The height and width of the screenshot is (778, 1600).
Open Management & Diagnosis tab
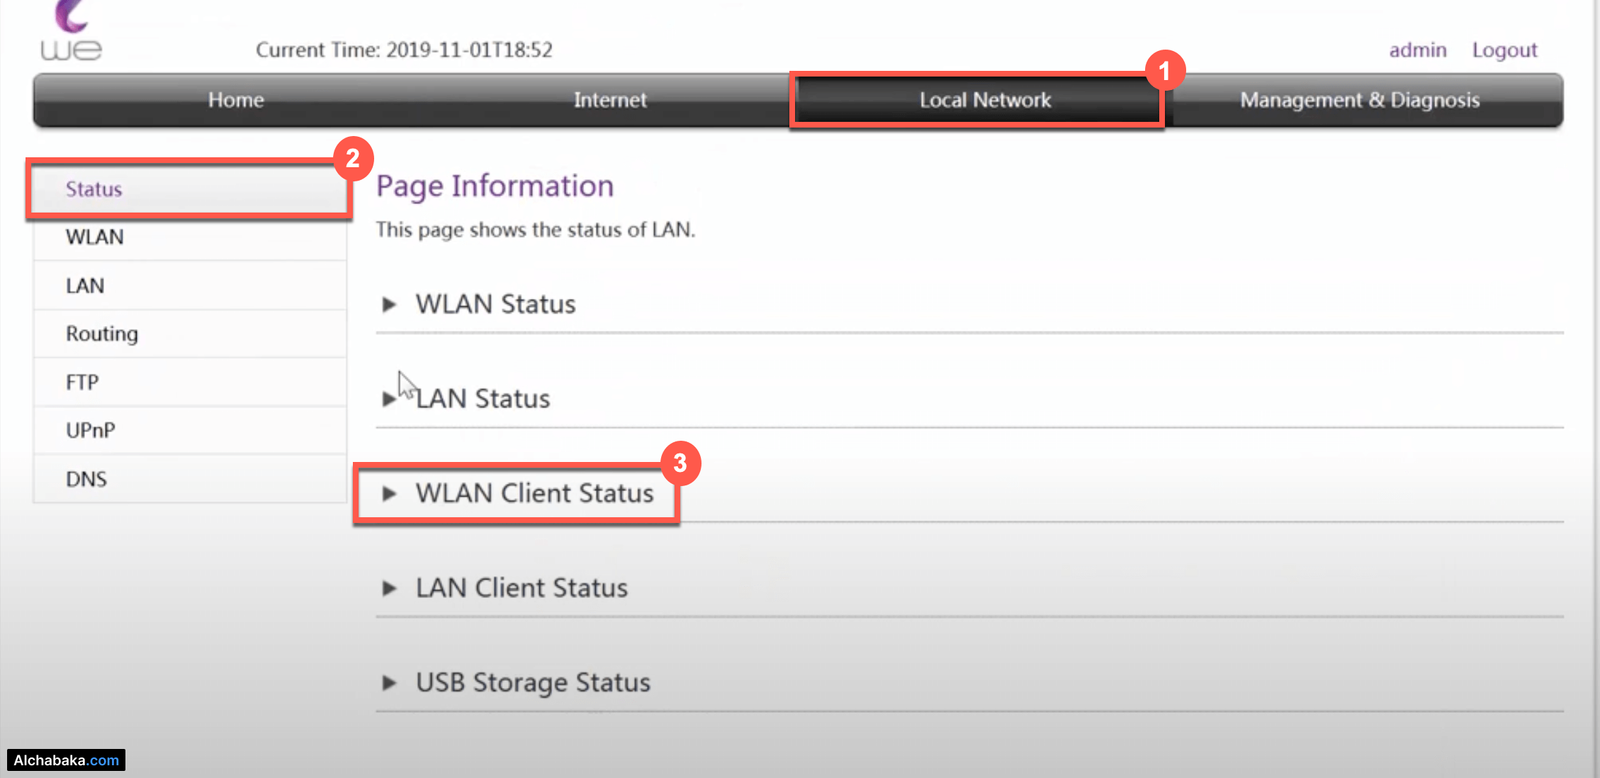pyautogui.click(x=1360, y=100)
